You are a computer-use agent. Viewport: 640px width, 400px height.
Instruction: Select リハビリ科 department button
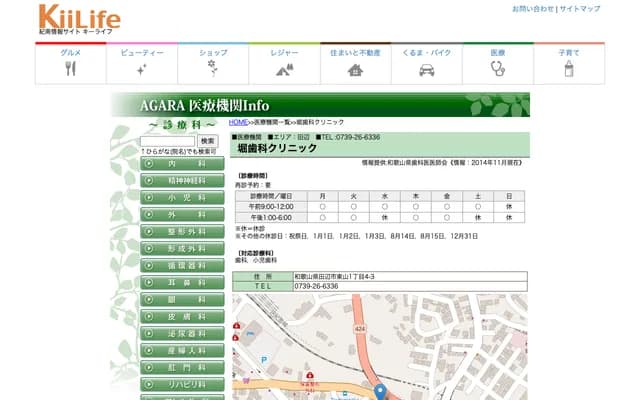point(182,385)
